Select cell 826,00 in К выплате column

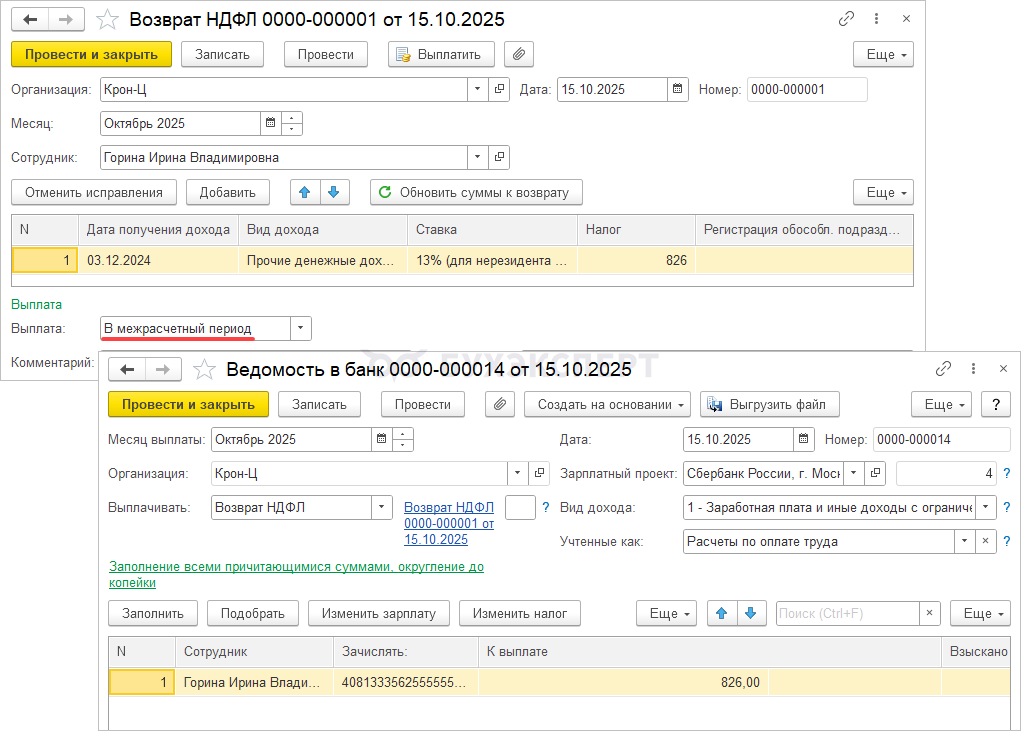pyautogui.click(x=623, y=682)
